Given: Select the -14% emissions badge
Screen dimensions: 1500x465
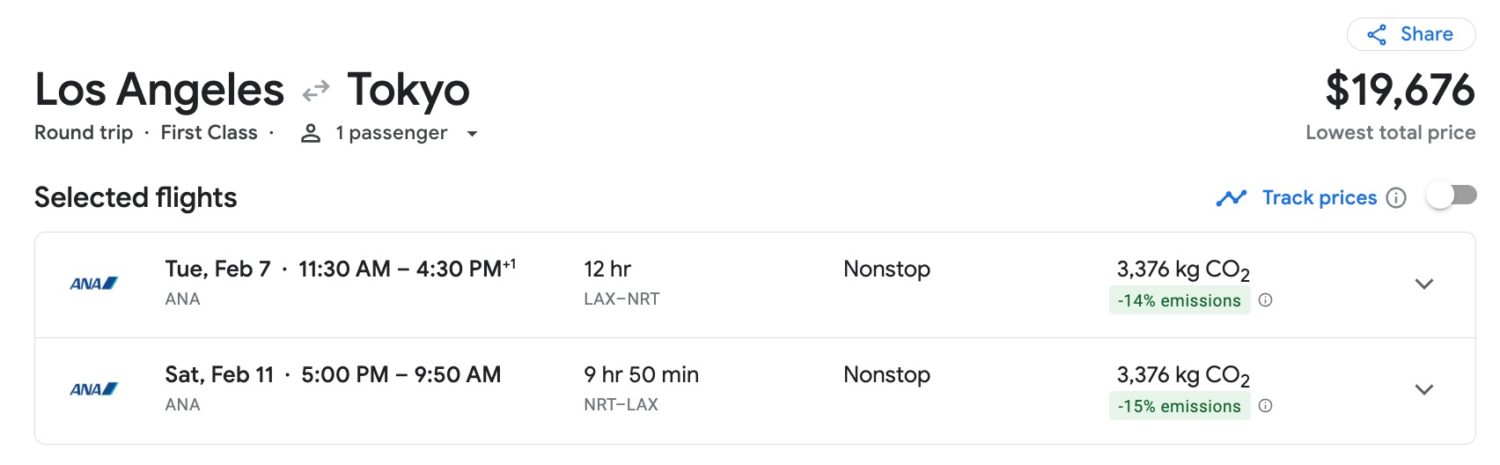Looking at the screenshot, I should click(1179, 300).
